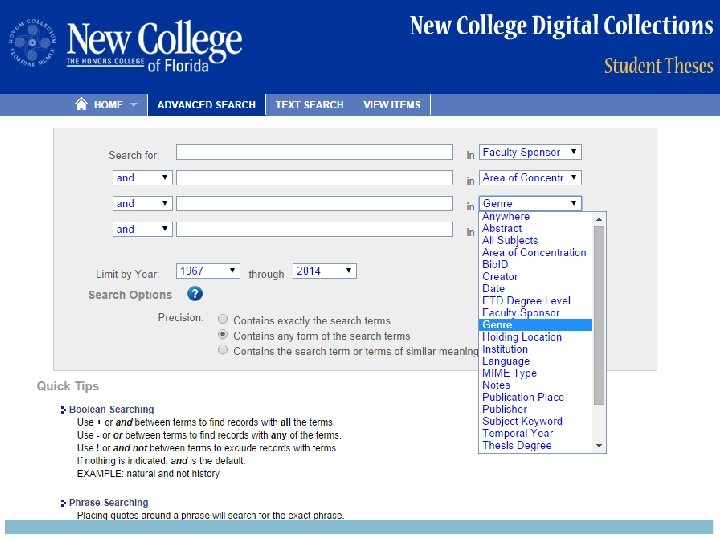The height and width of the screenshot is (540, 720).
Task: Click New College of Florida logo text
Action: [x=154, y=46]
